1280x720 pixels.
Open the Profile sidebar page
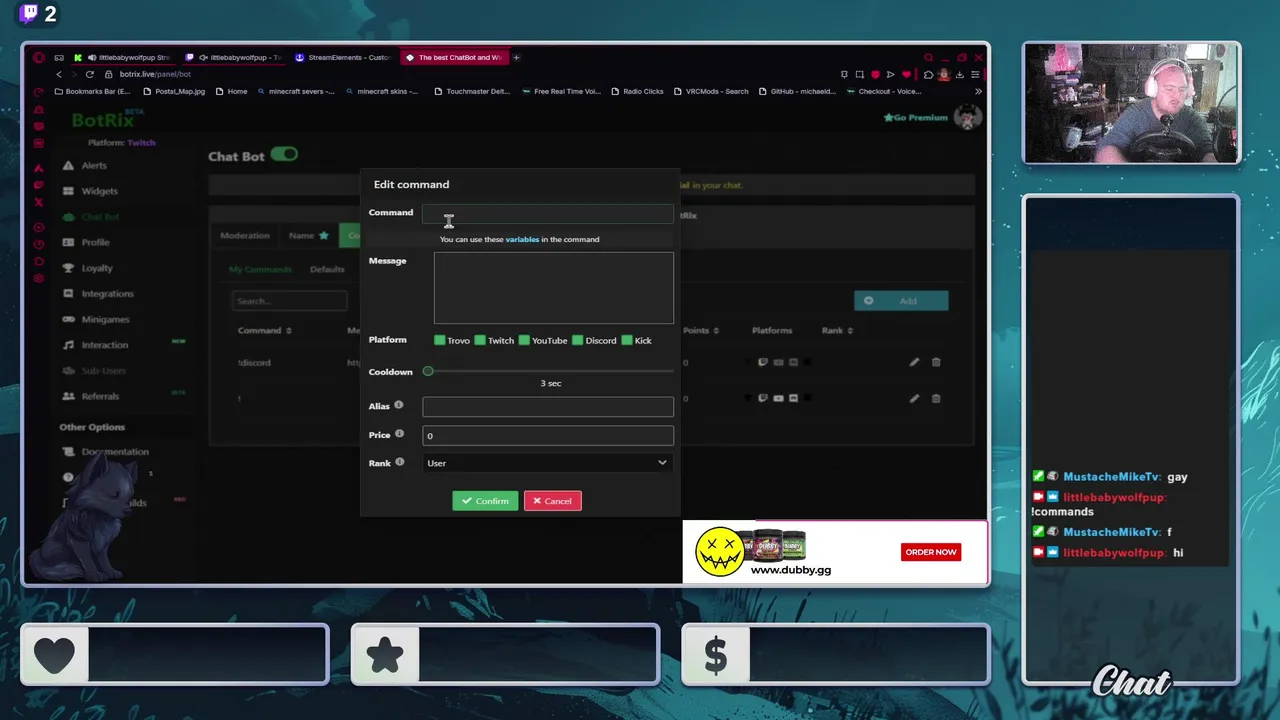[x=95, y=242]
